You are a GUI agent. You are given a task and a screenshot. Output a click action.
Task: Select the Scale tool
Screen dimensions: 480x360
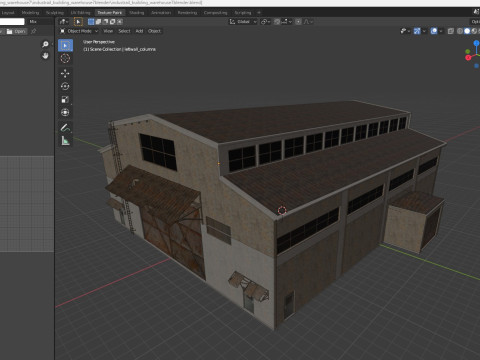coord(65,99)
